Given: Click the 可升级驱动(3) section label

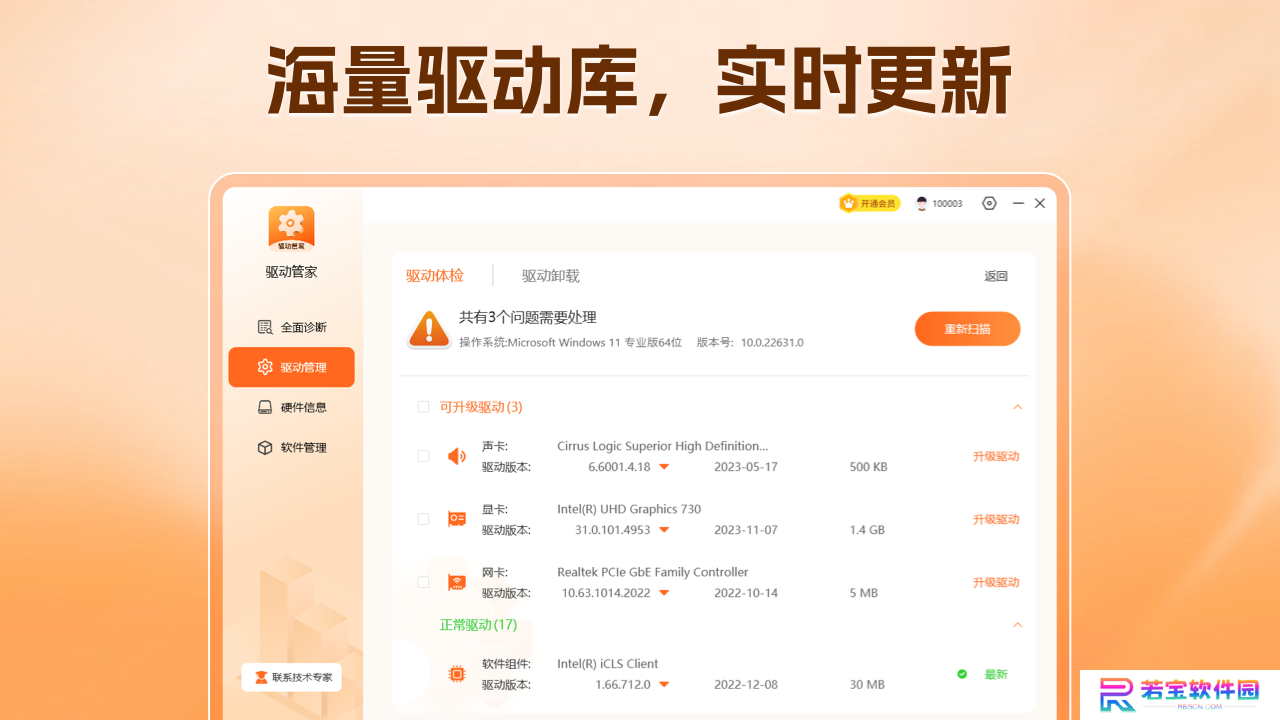Looking at the screenshot, I should 481,407.
